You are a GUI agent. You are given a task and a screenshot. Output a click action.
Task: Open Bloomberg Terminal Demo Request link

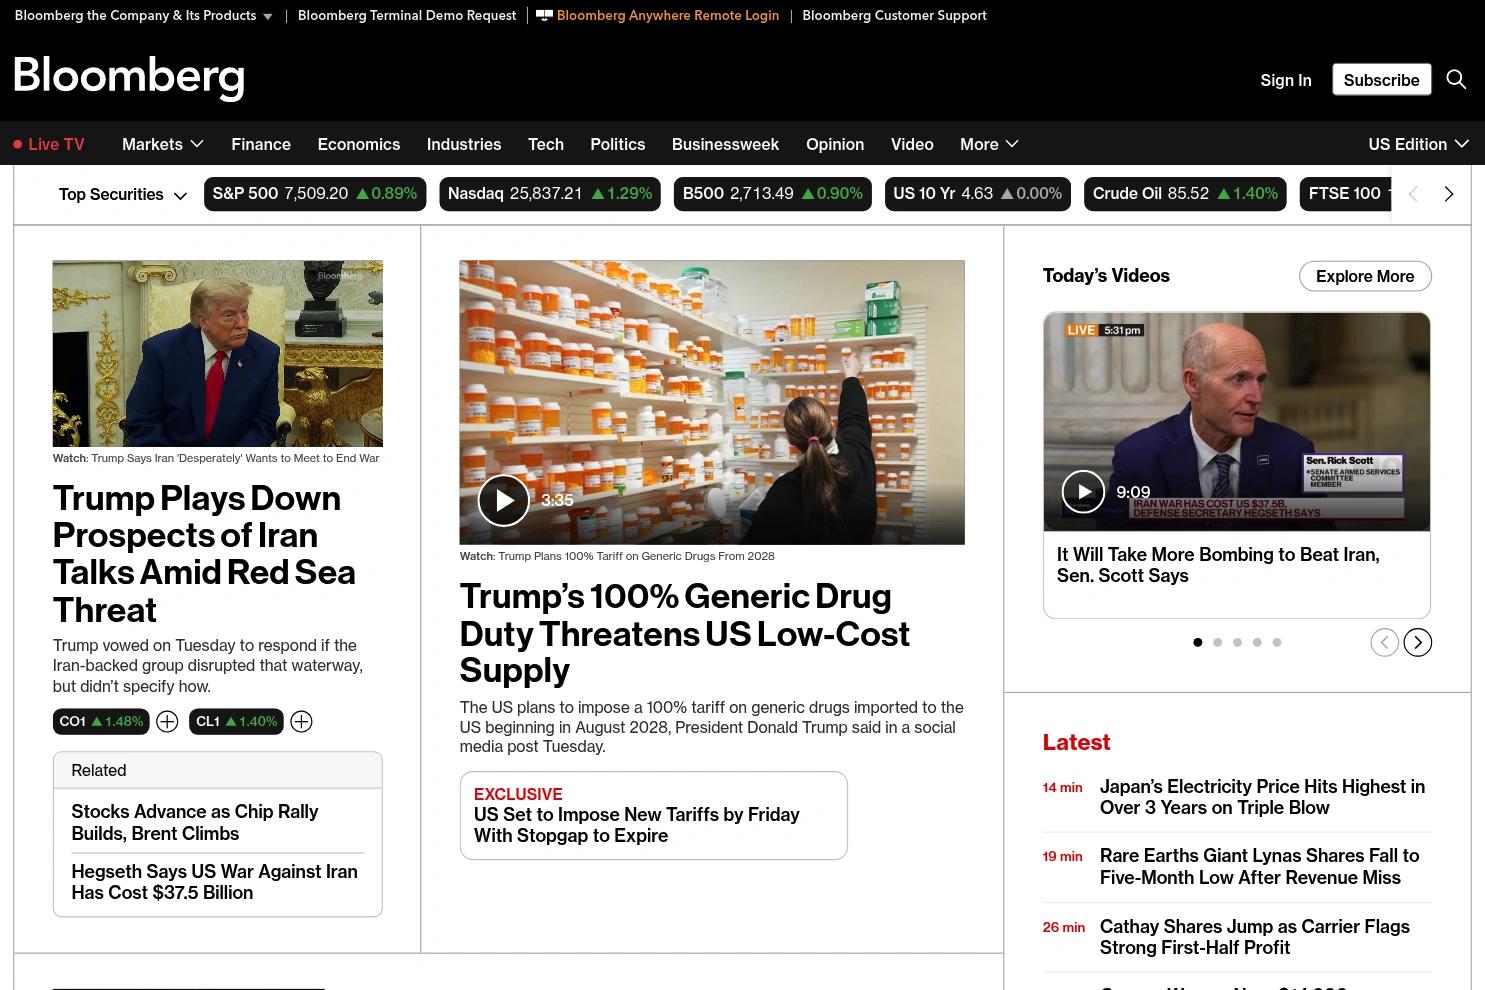407,15
